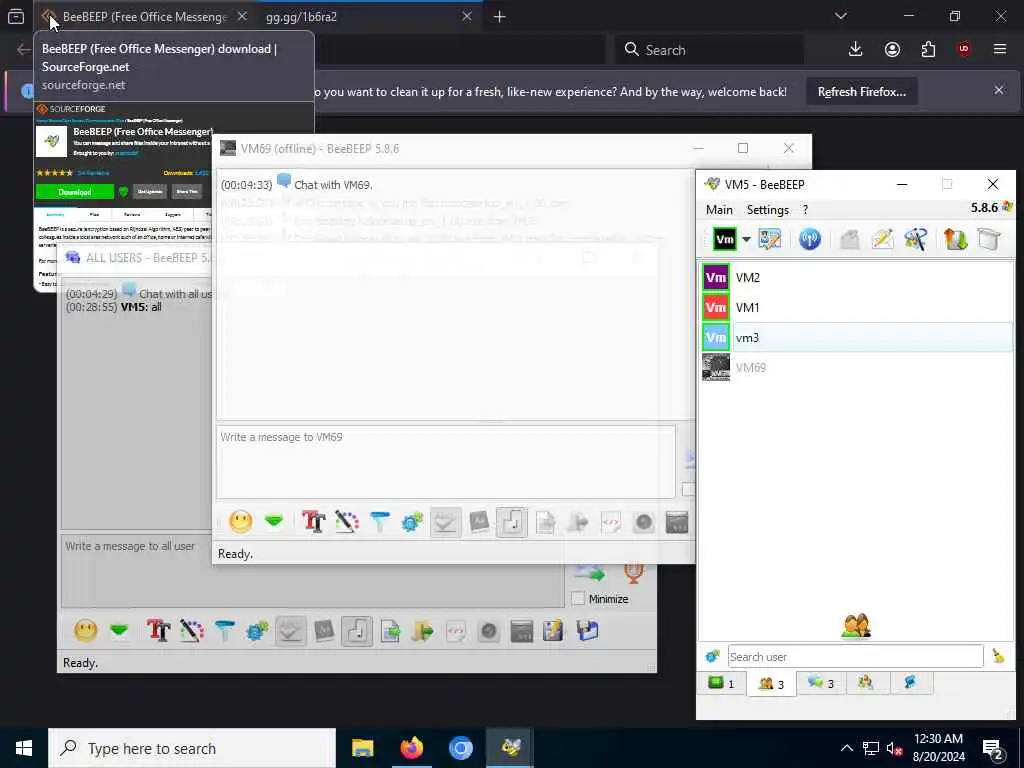The image size is (1024, 768).
Task: Open the tools icon next to the pencil note
Action: 916,239
